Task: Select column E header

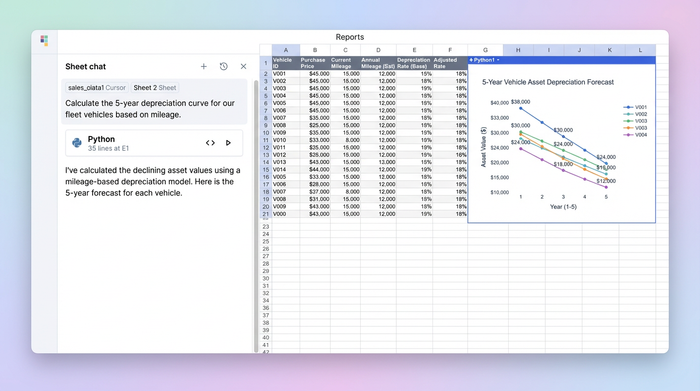Action: (414, 50)
